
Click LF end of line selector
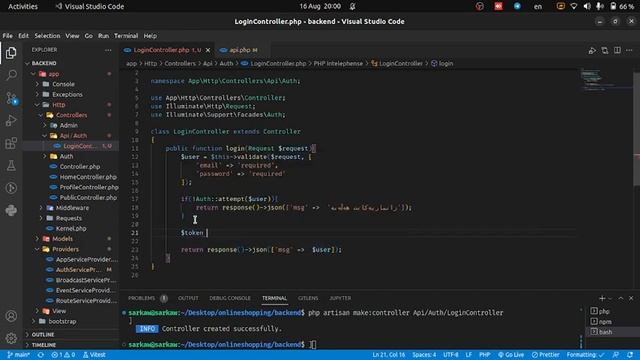pyautogui.click(x=469, y=355)
